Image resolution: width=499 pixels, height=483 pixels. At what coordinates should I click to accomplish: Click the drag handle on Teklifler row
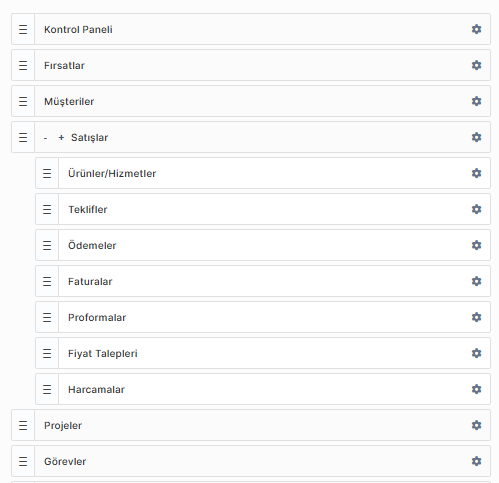point(47,209)
